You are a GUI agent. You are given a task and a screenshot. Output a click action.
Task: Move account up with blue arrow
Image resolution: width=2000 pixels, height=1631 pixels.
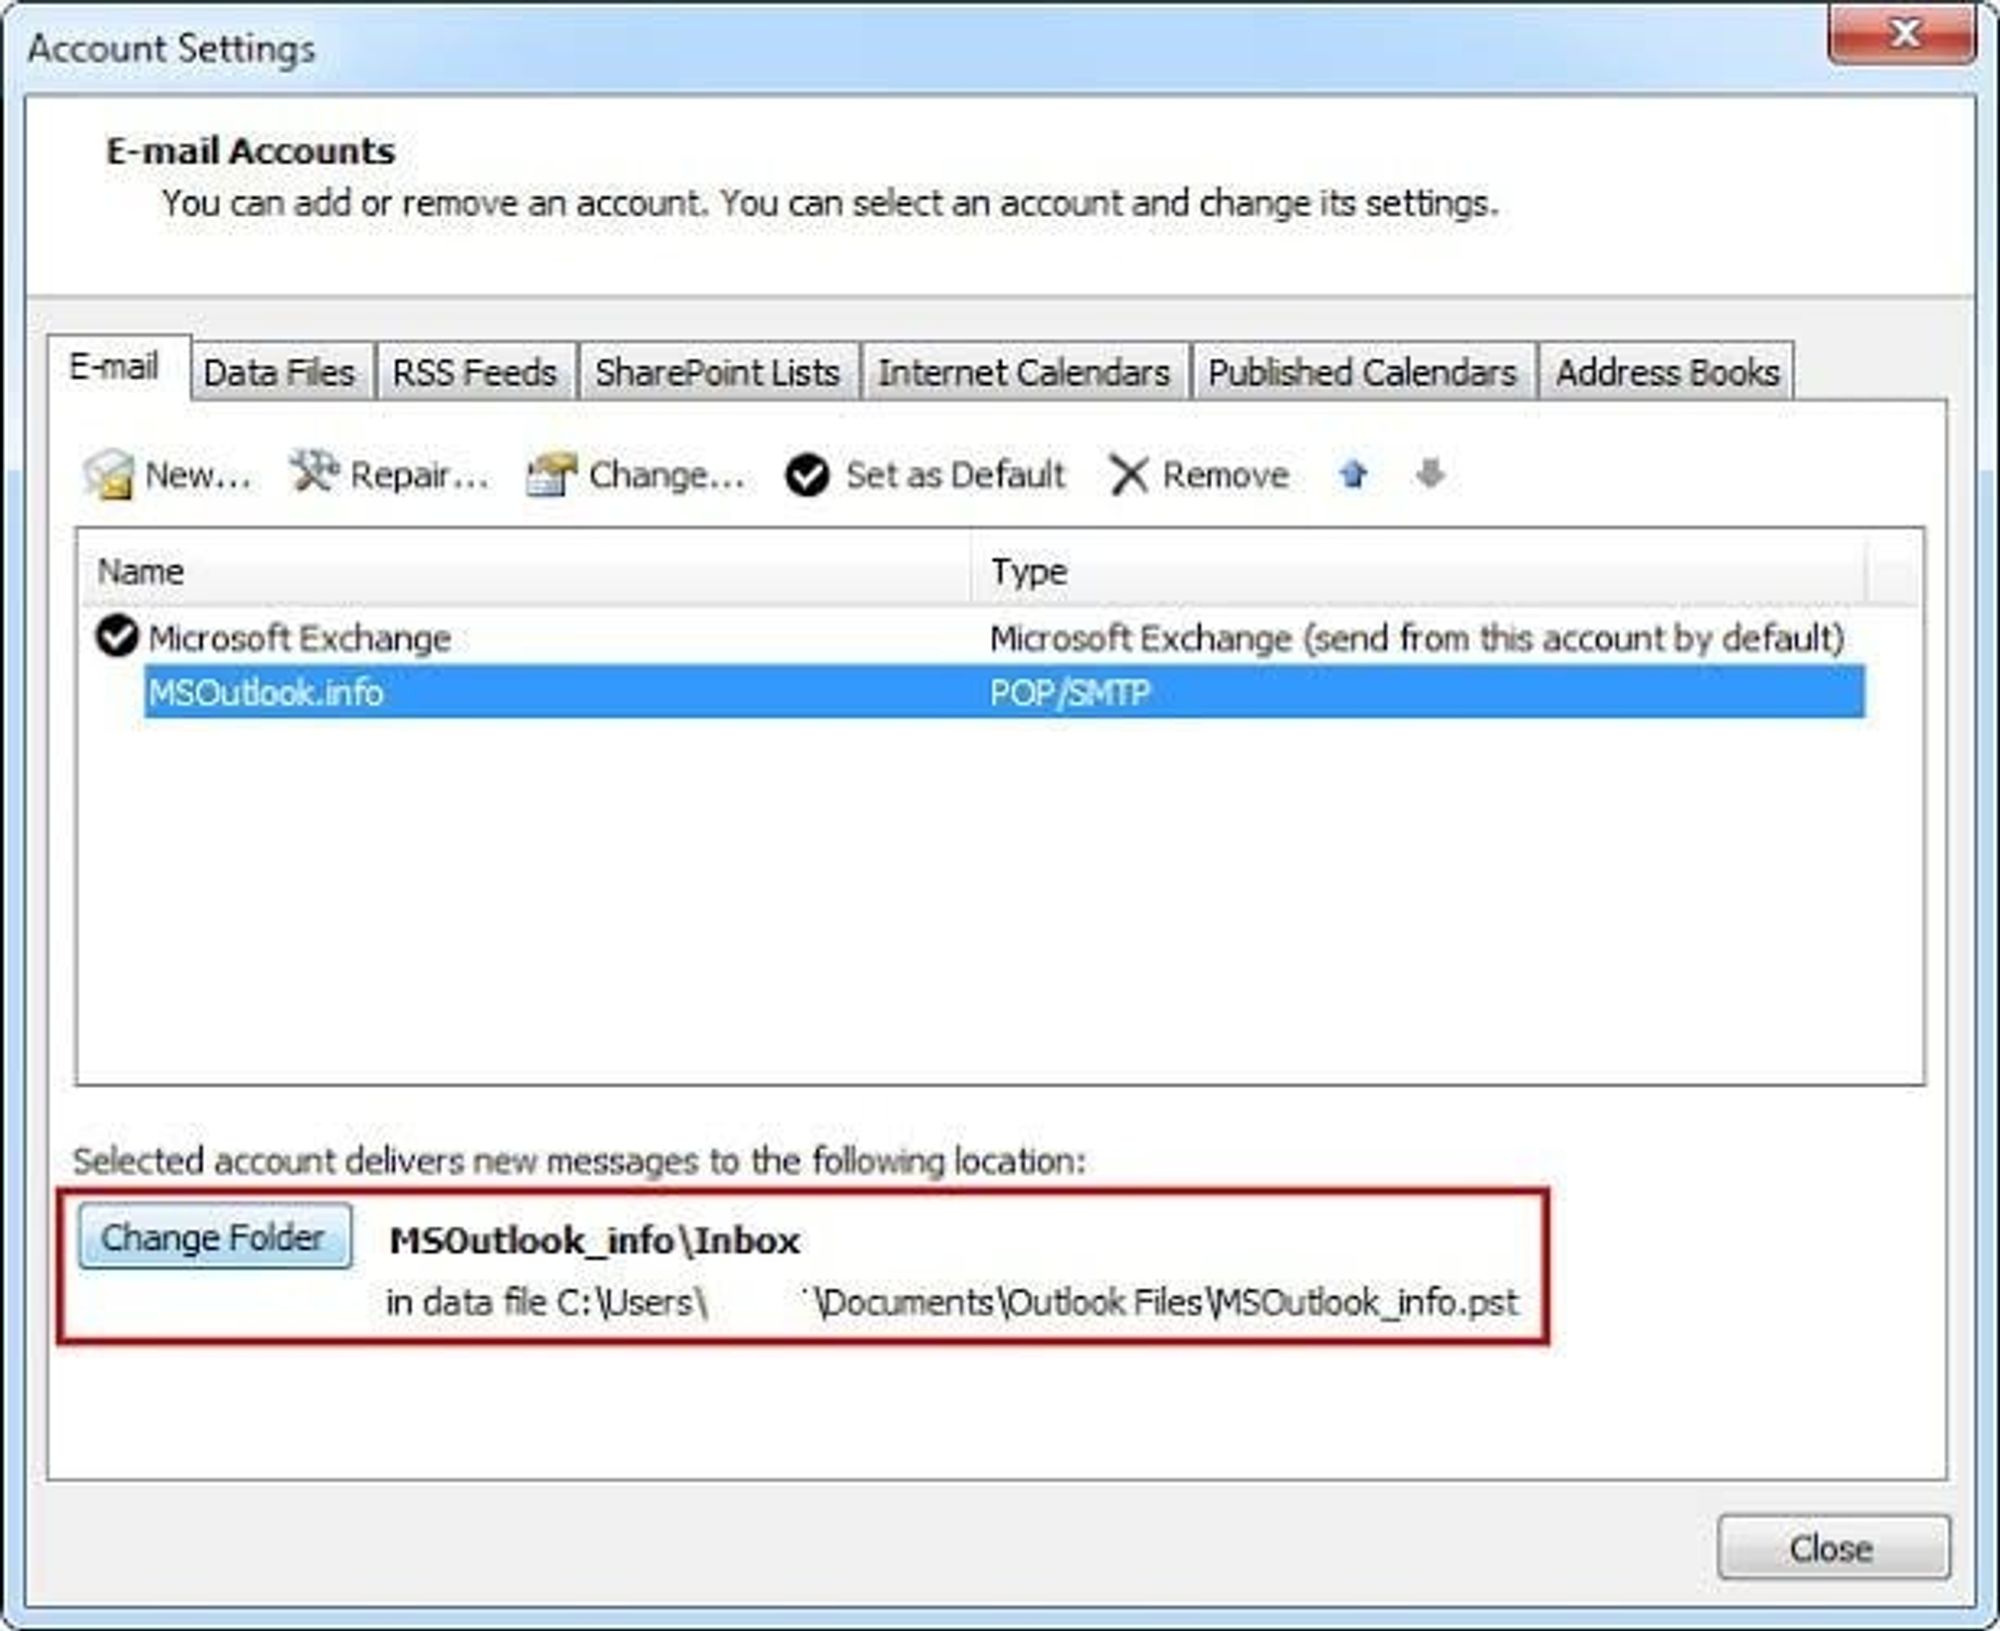[1353, 473]
